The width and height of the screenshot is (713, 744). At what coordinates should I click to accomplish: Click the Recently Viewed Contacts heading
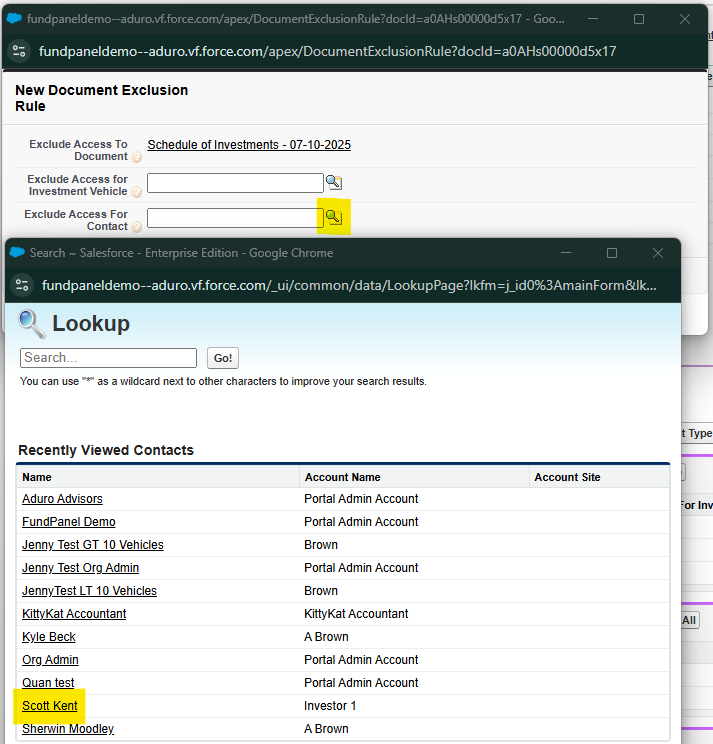point(106,450)
